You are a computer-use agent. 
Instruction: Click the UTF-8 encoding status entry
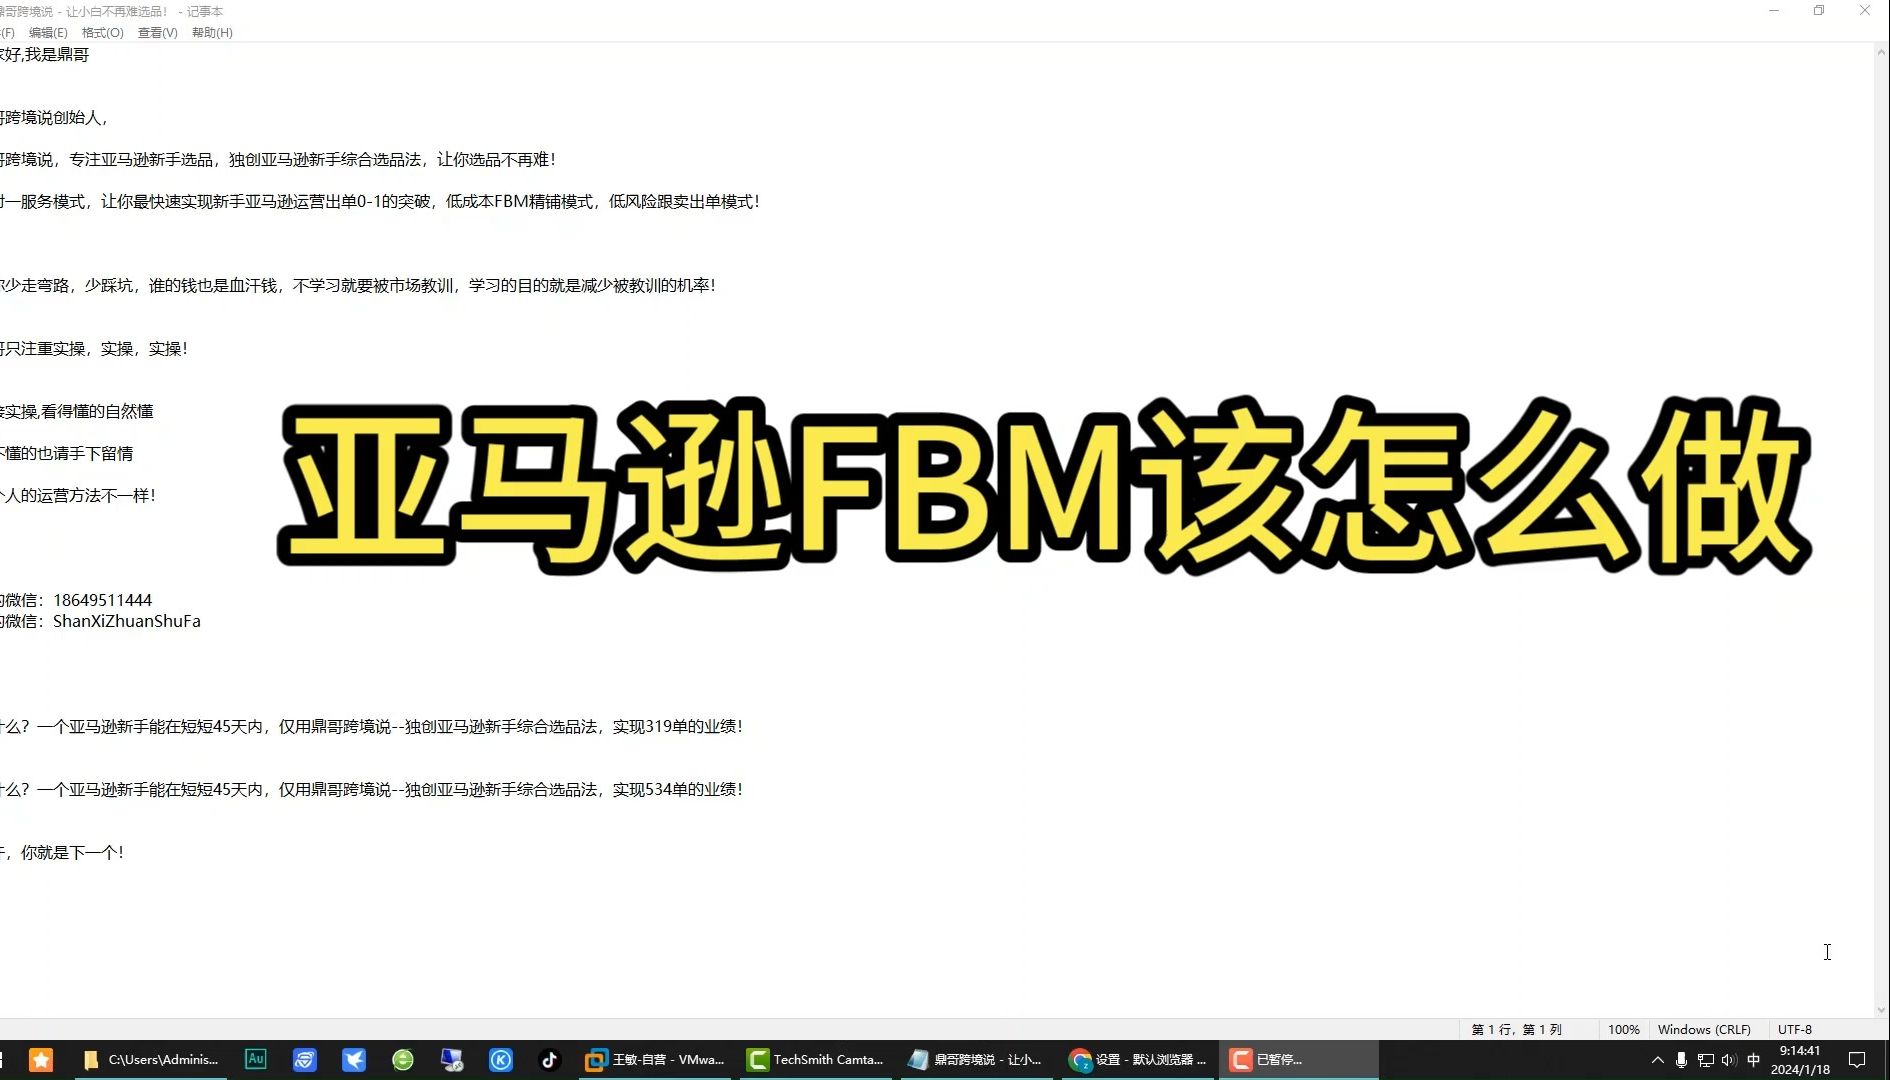1795,1029
